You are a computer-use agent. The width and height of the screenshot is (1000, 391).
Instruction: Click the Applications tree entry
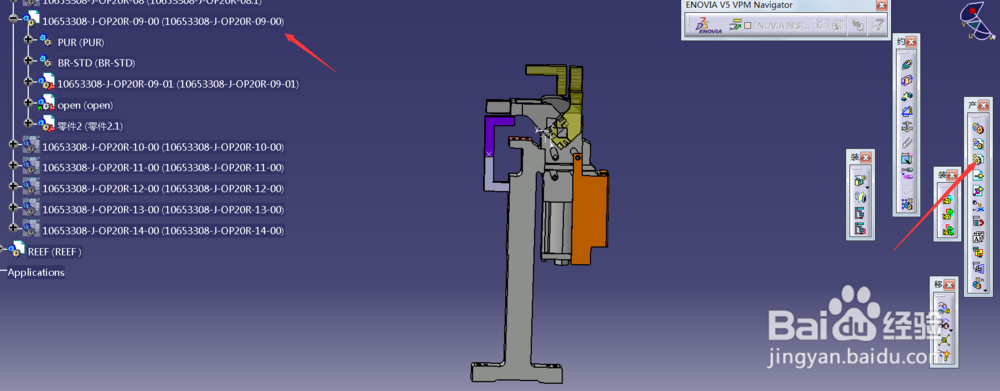tap(36, 272)
